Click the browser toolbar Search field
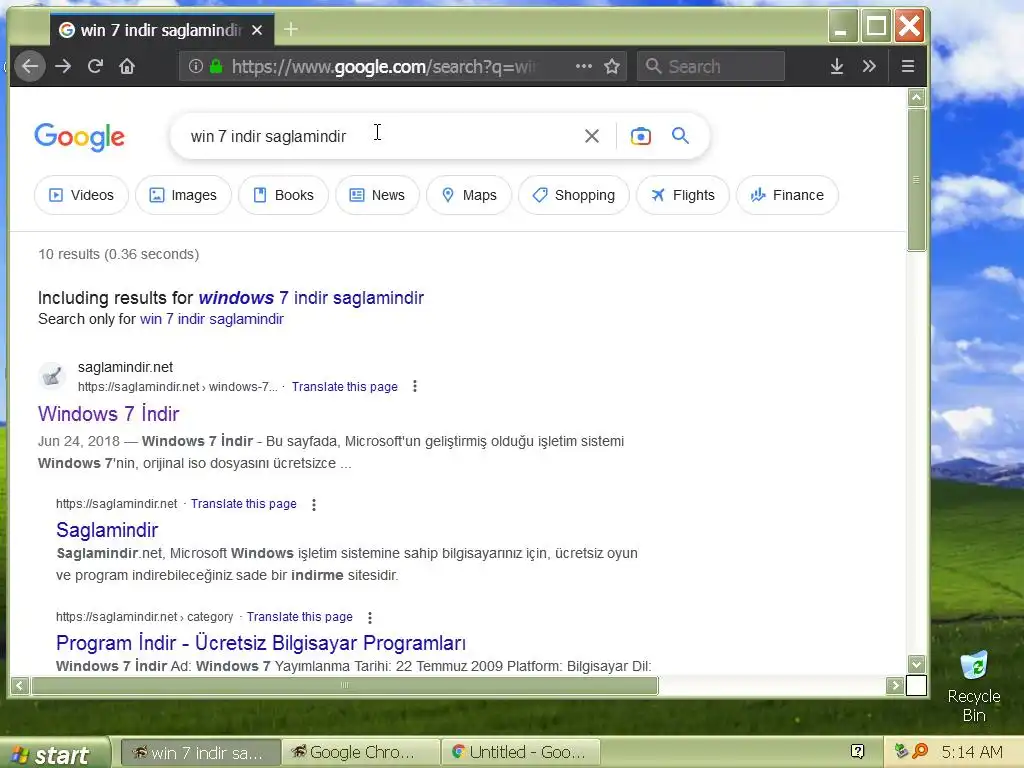The image size is (1024, 768). (x=711, y=66)
